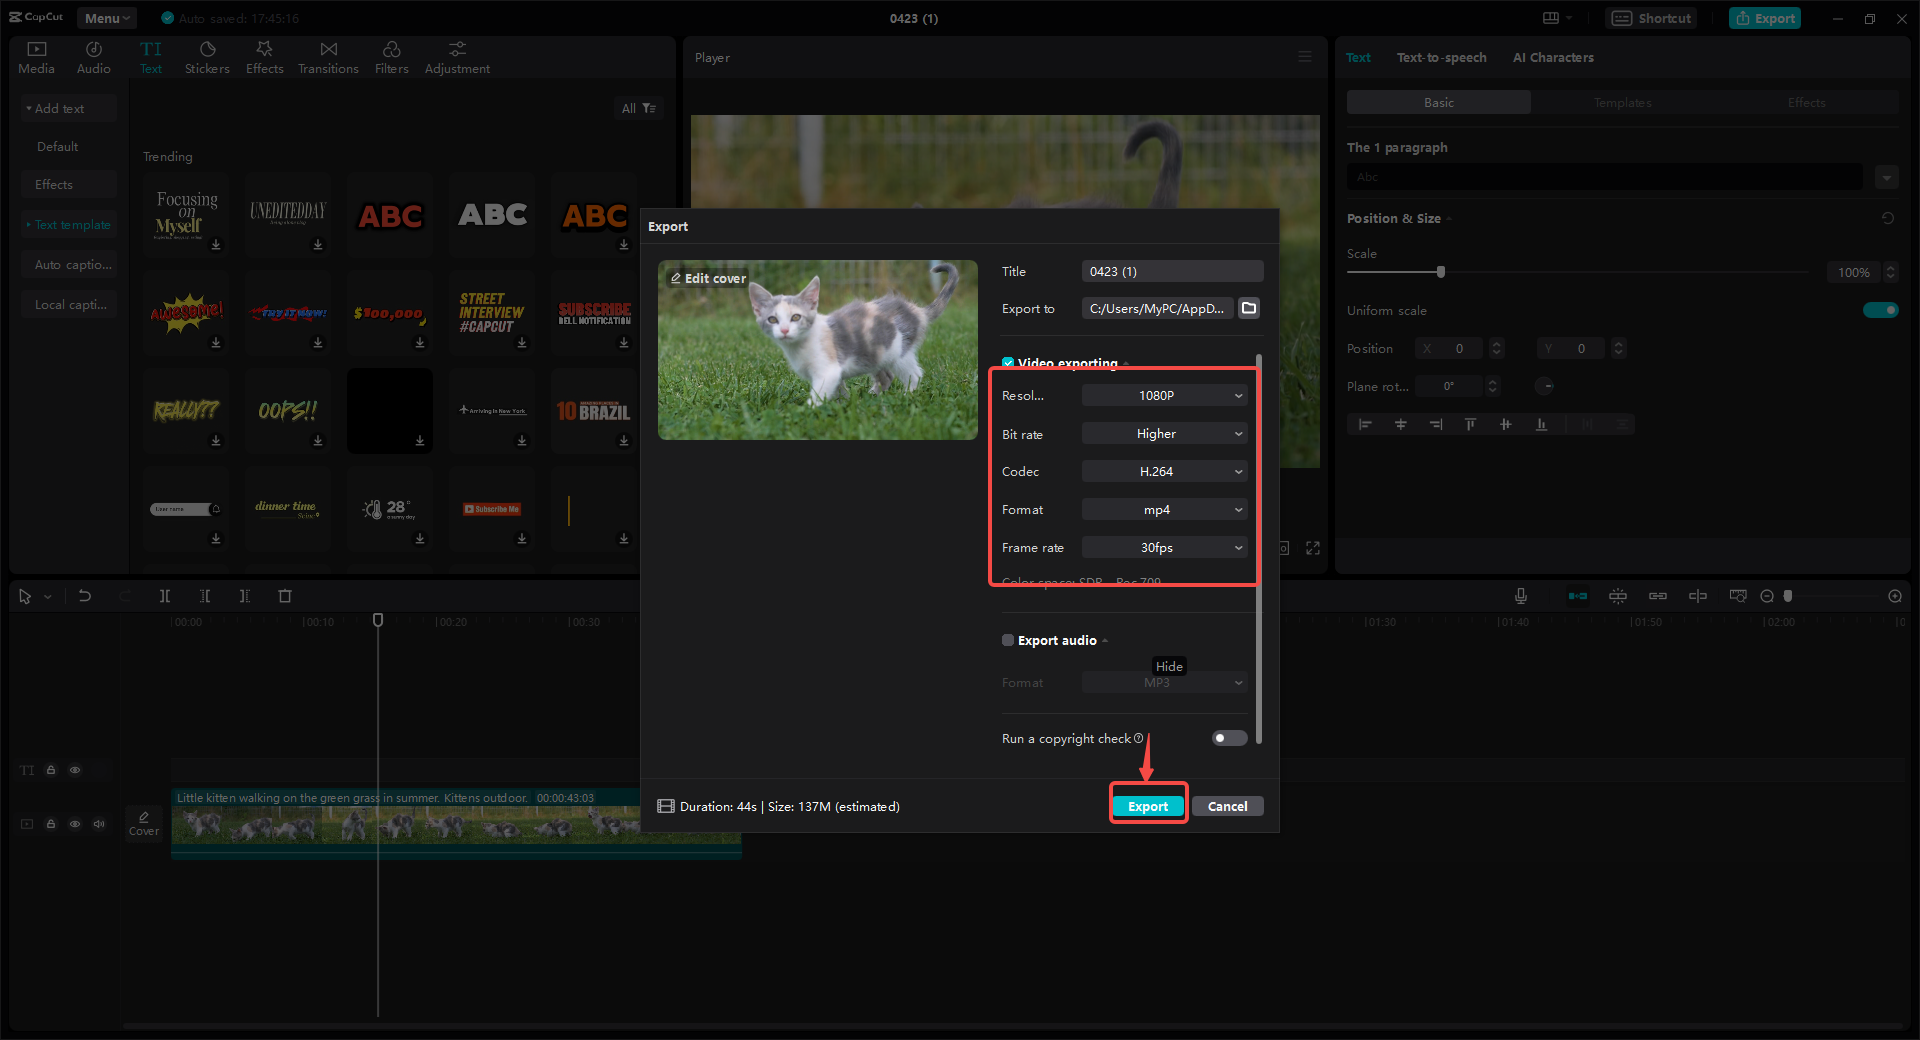Click the delete clip trash icon
Viewport: 1920px width, 1040px height.
pos(285,595)
